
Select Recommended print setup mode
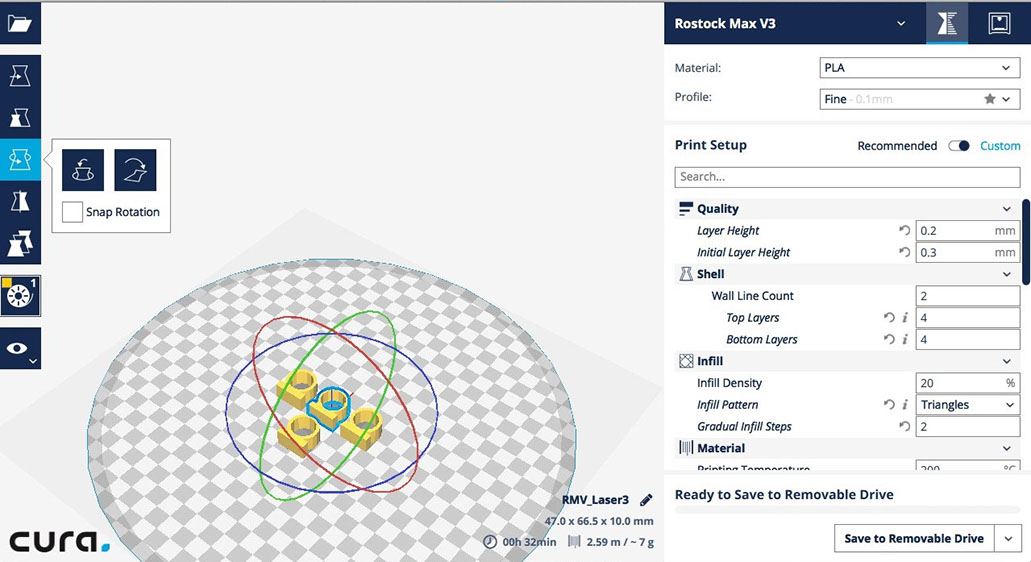897,146
